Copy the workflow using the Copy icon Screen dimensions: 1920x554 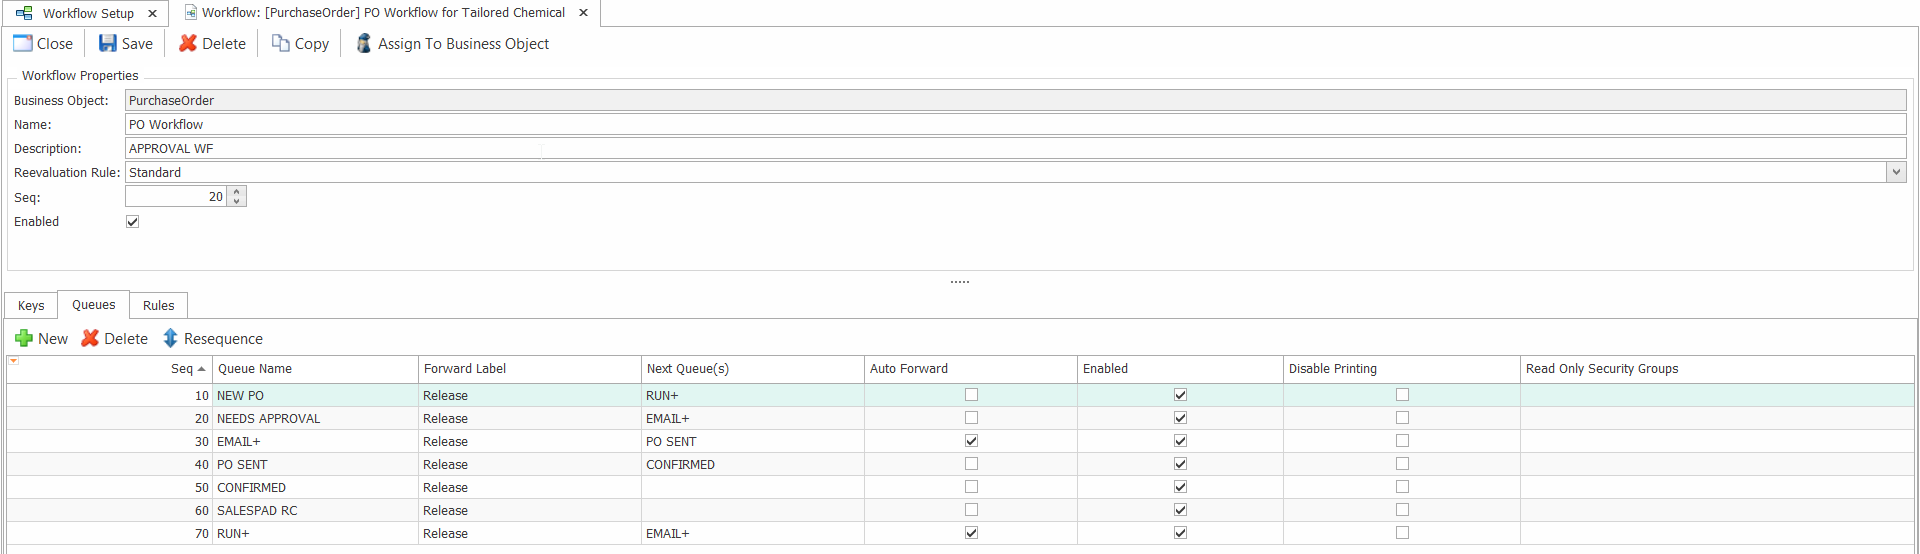(x=281, y=44)
